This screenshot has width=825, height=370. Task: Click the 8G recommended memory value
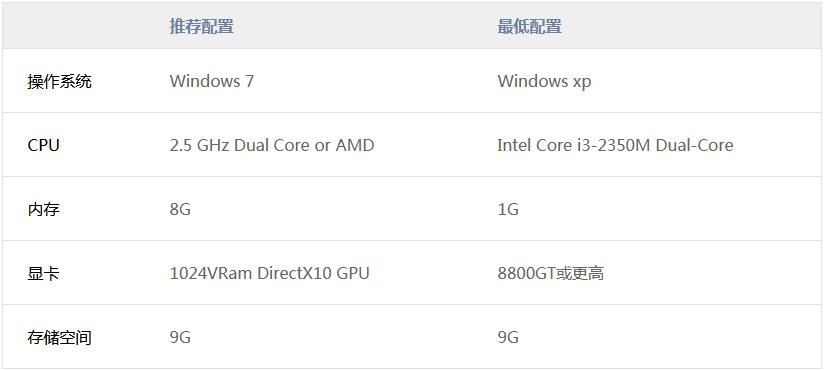(180, 209)
